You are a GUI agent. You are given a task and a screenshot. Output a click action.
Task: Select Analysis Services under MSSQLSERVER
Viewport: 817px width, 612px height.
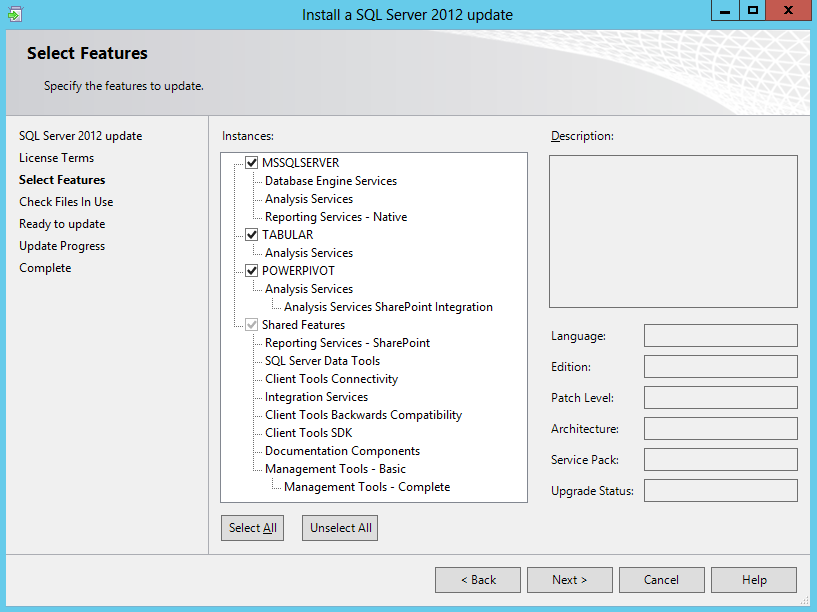pos(309,199)
